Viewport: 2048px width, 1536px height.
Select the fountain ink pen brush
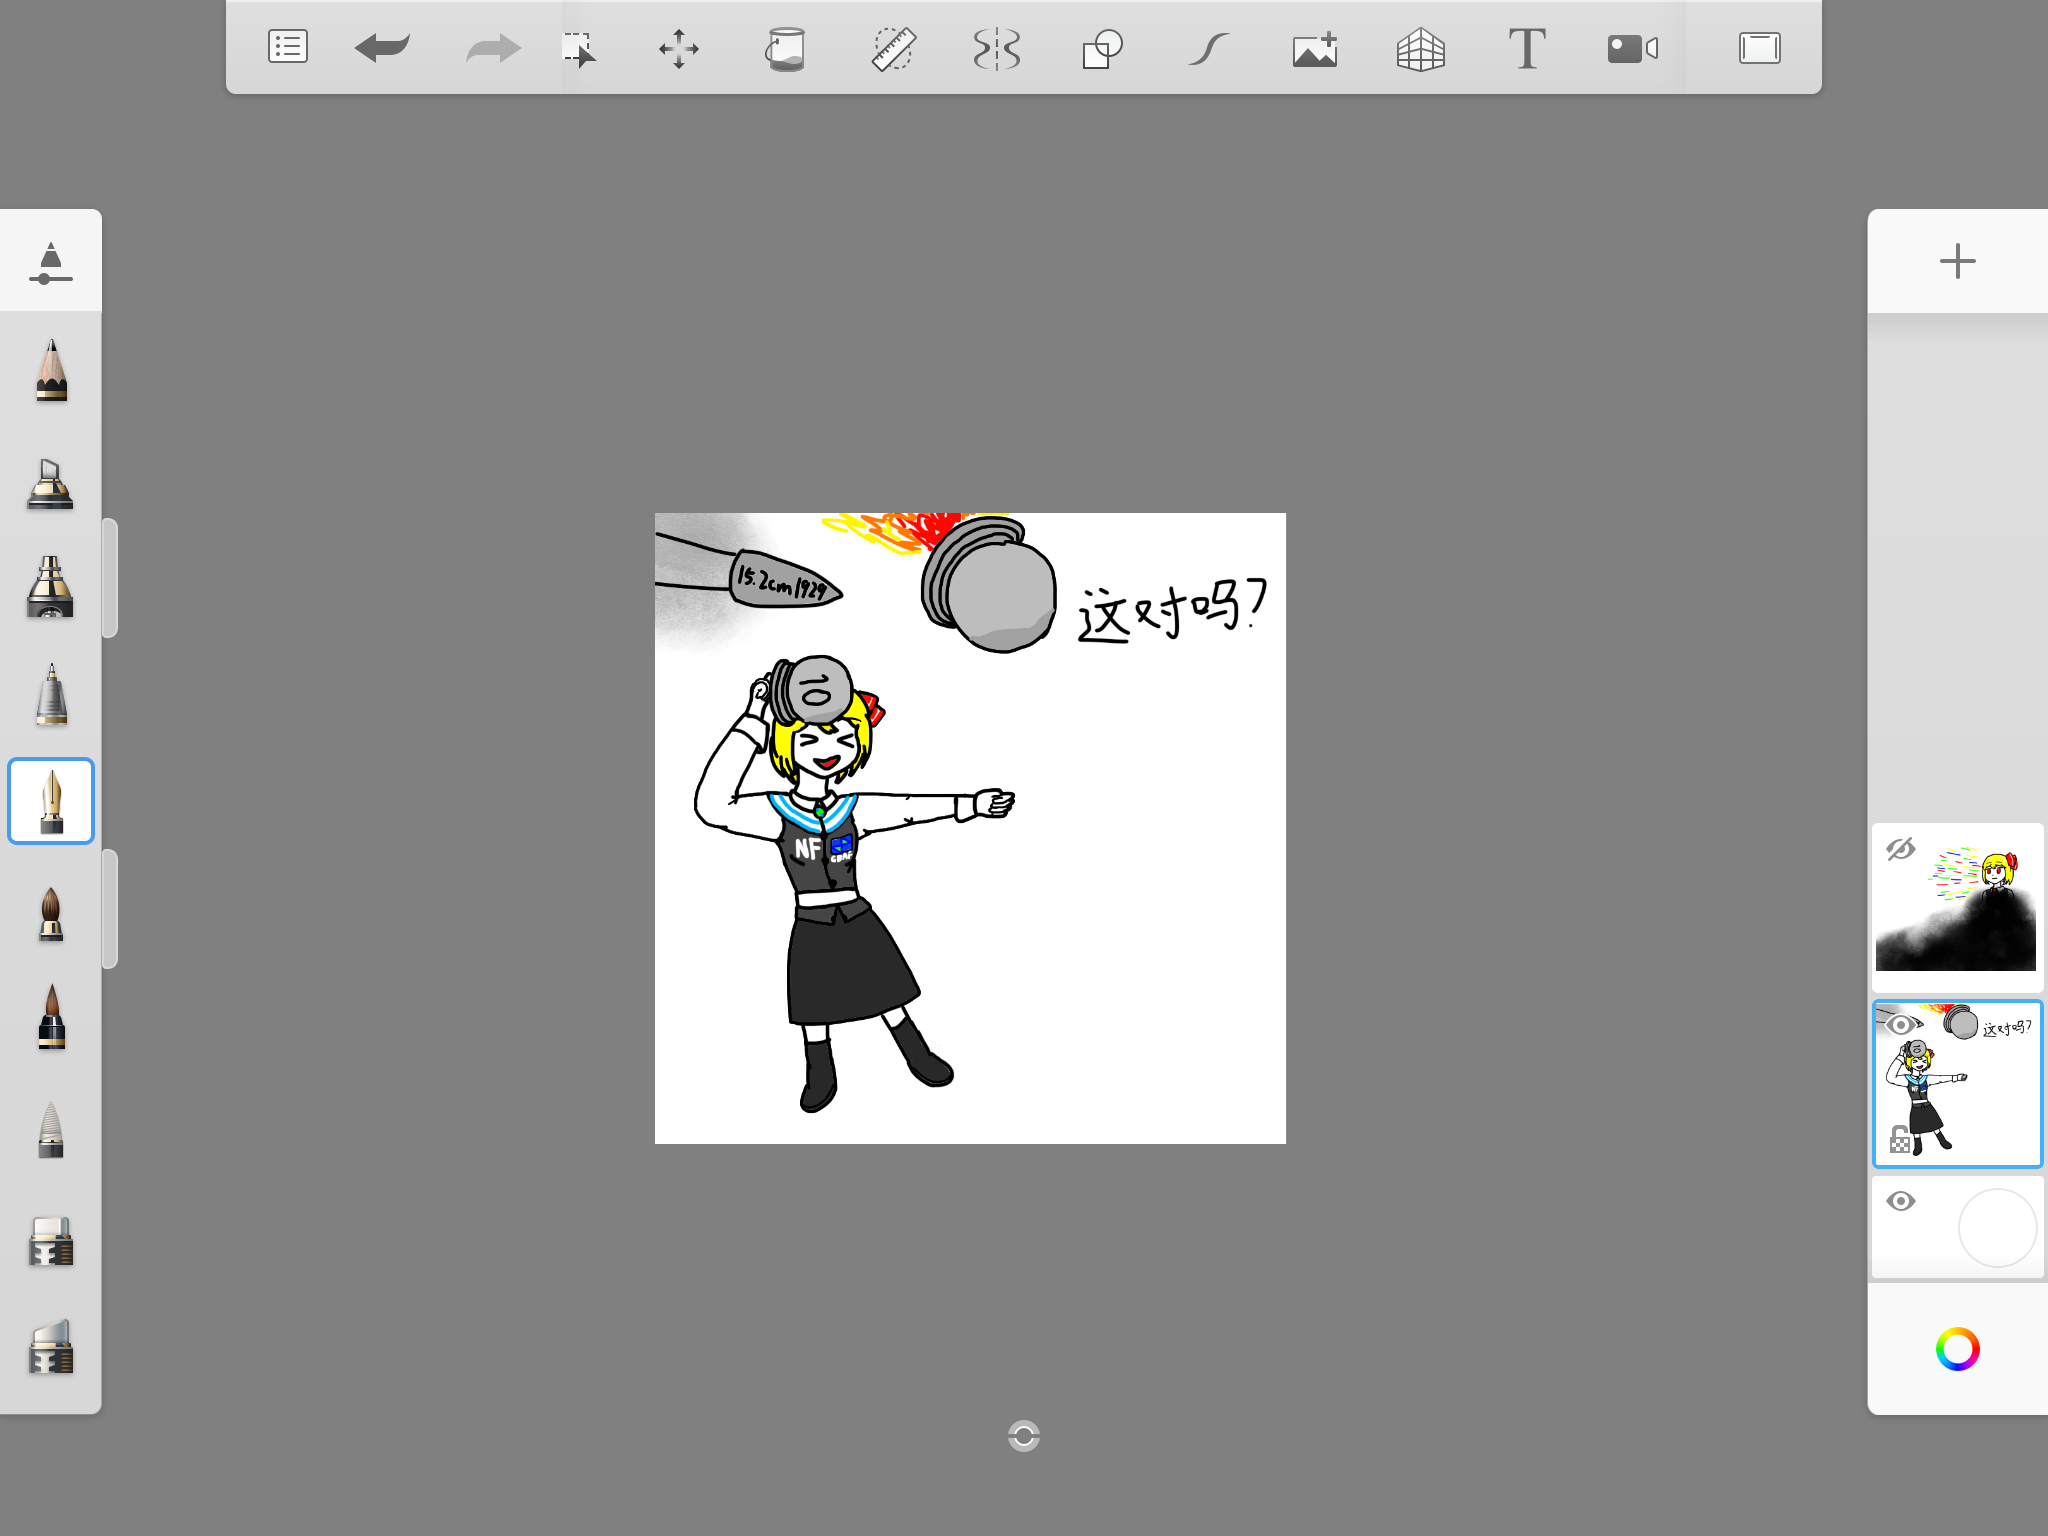pyautogui.click(x=51, y=801)
